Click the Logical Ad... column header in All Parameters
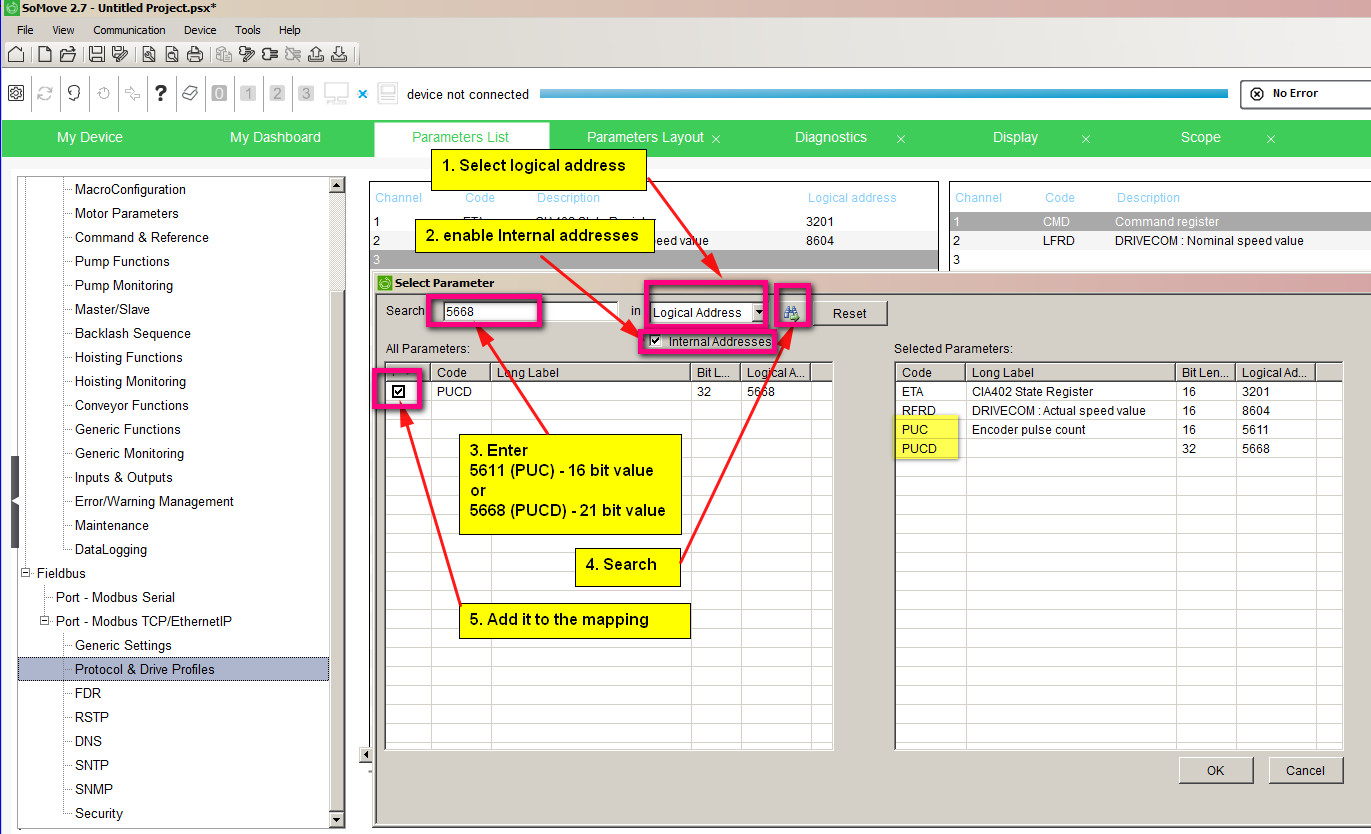 (774, 373)
